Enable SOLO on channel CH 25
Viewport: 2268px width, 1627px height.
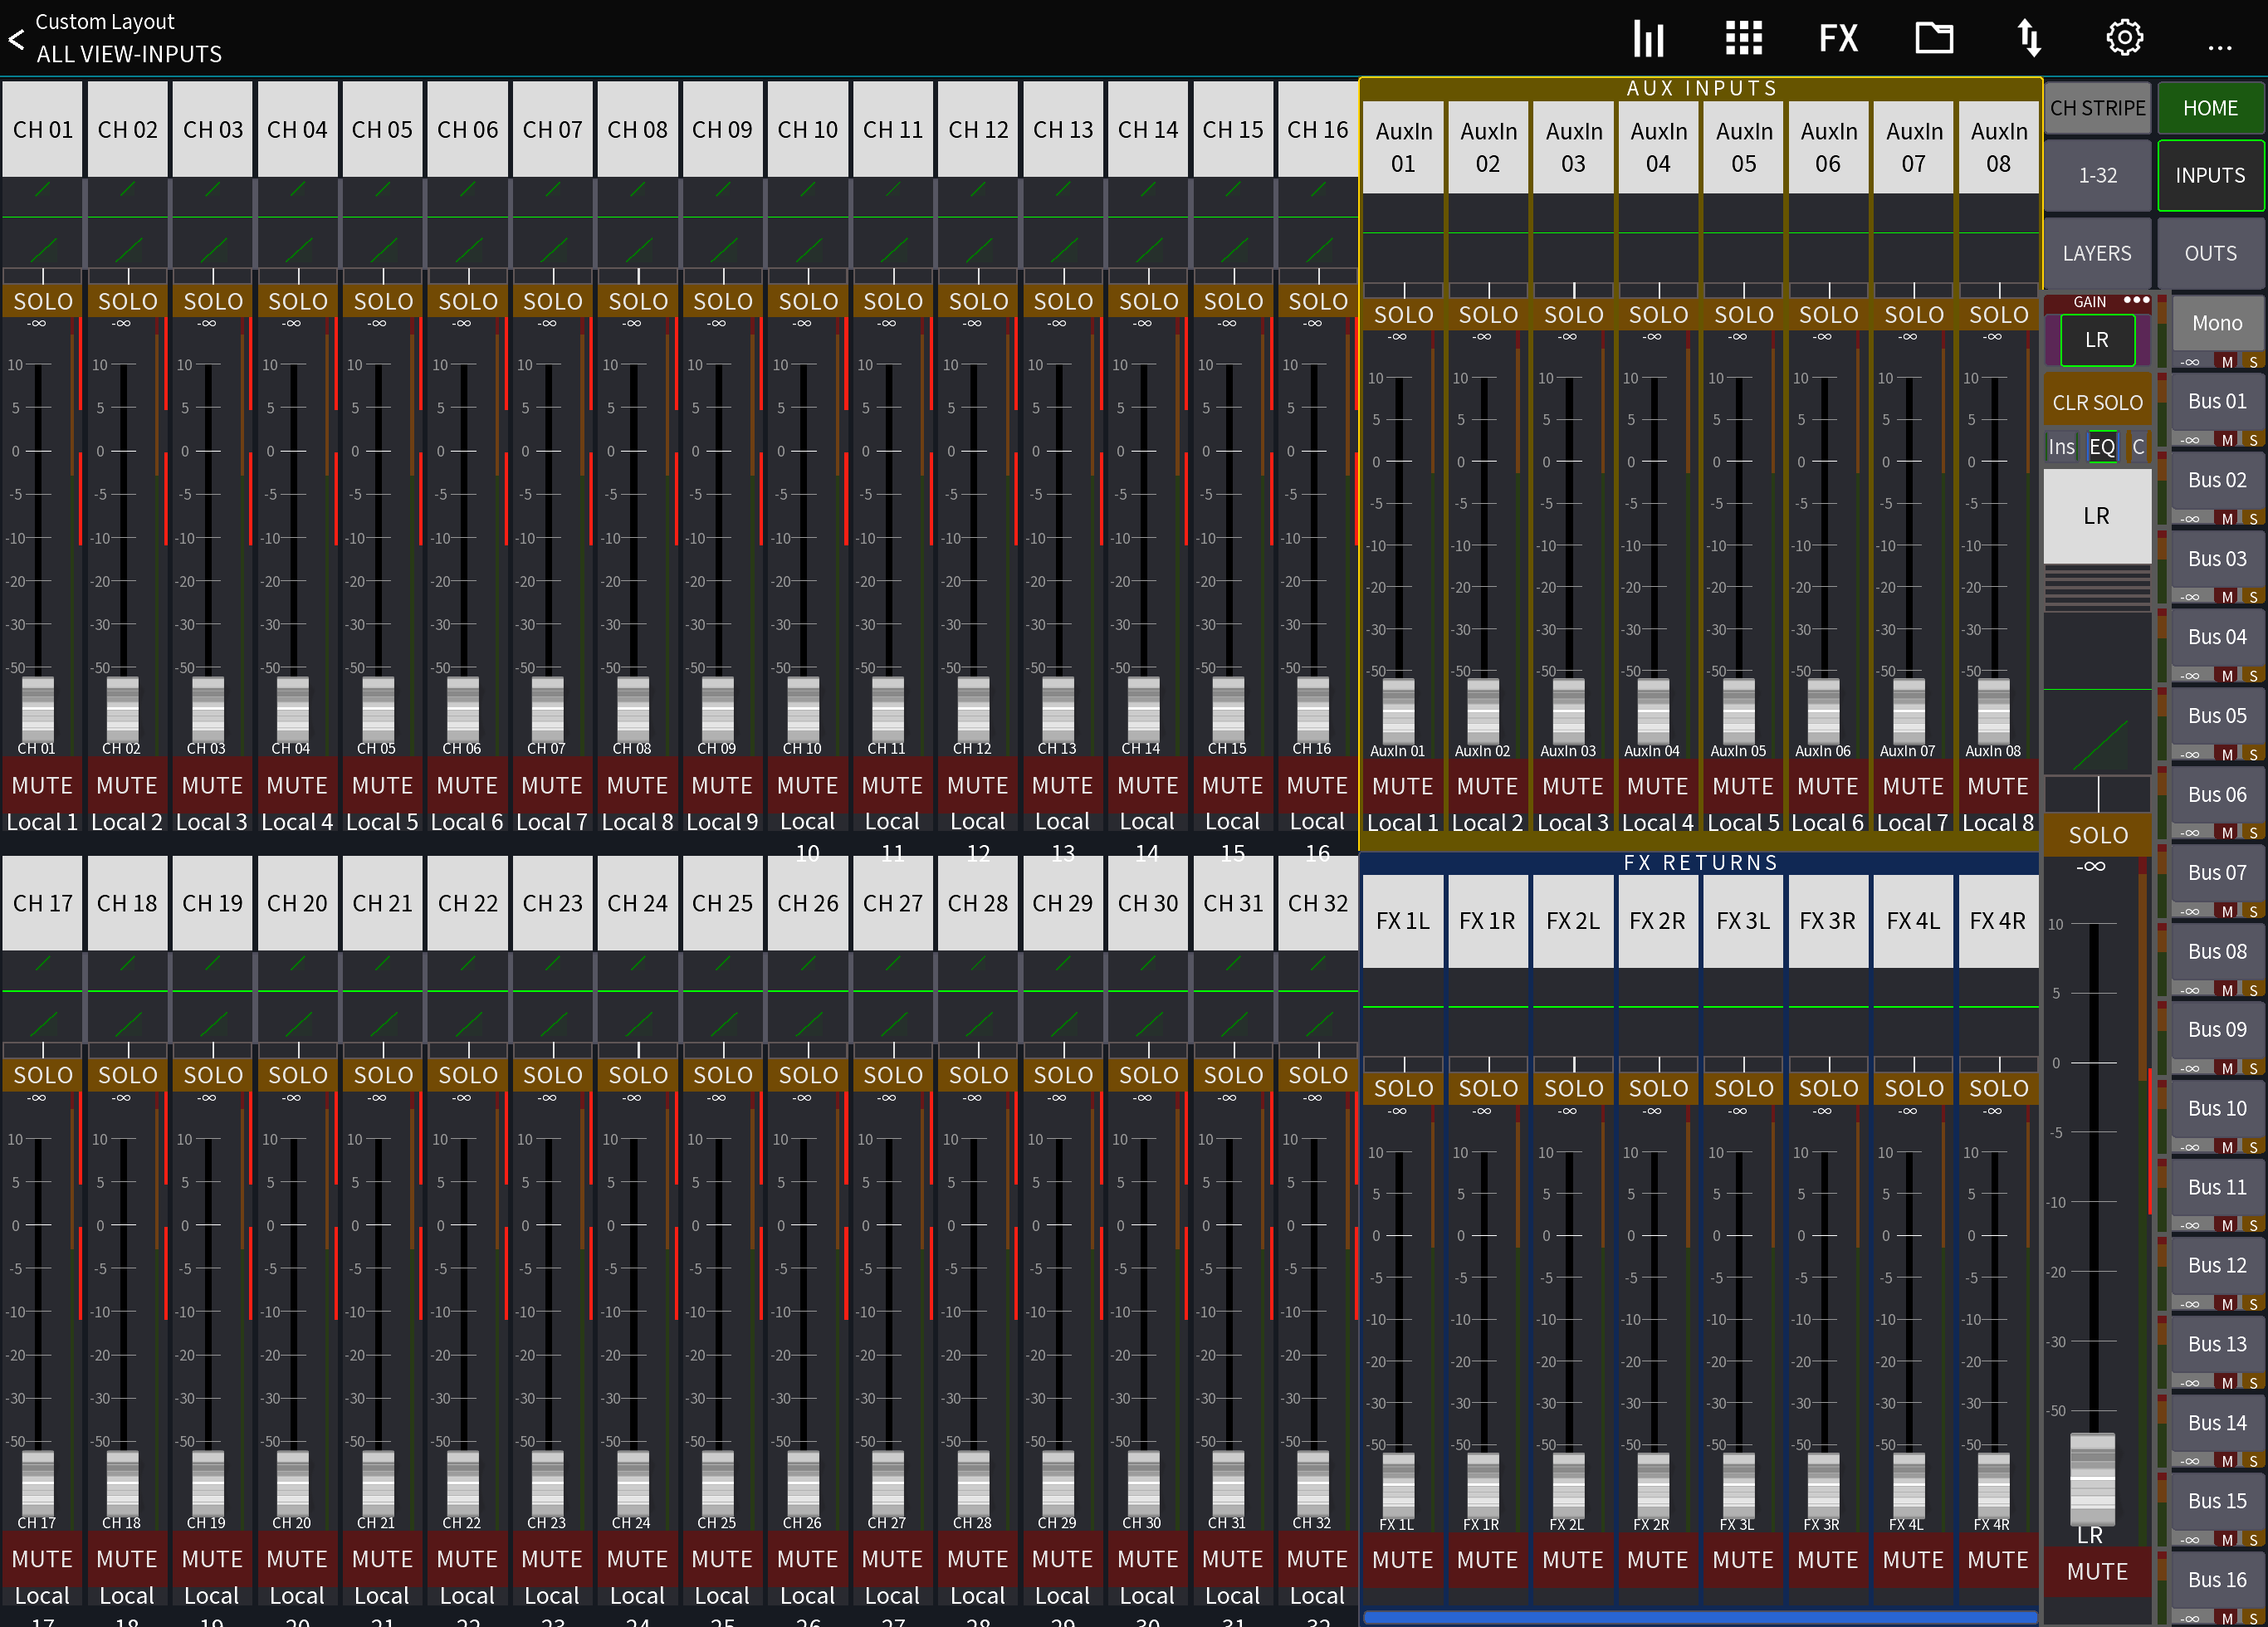722,1074
